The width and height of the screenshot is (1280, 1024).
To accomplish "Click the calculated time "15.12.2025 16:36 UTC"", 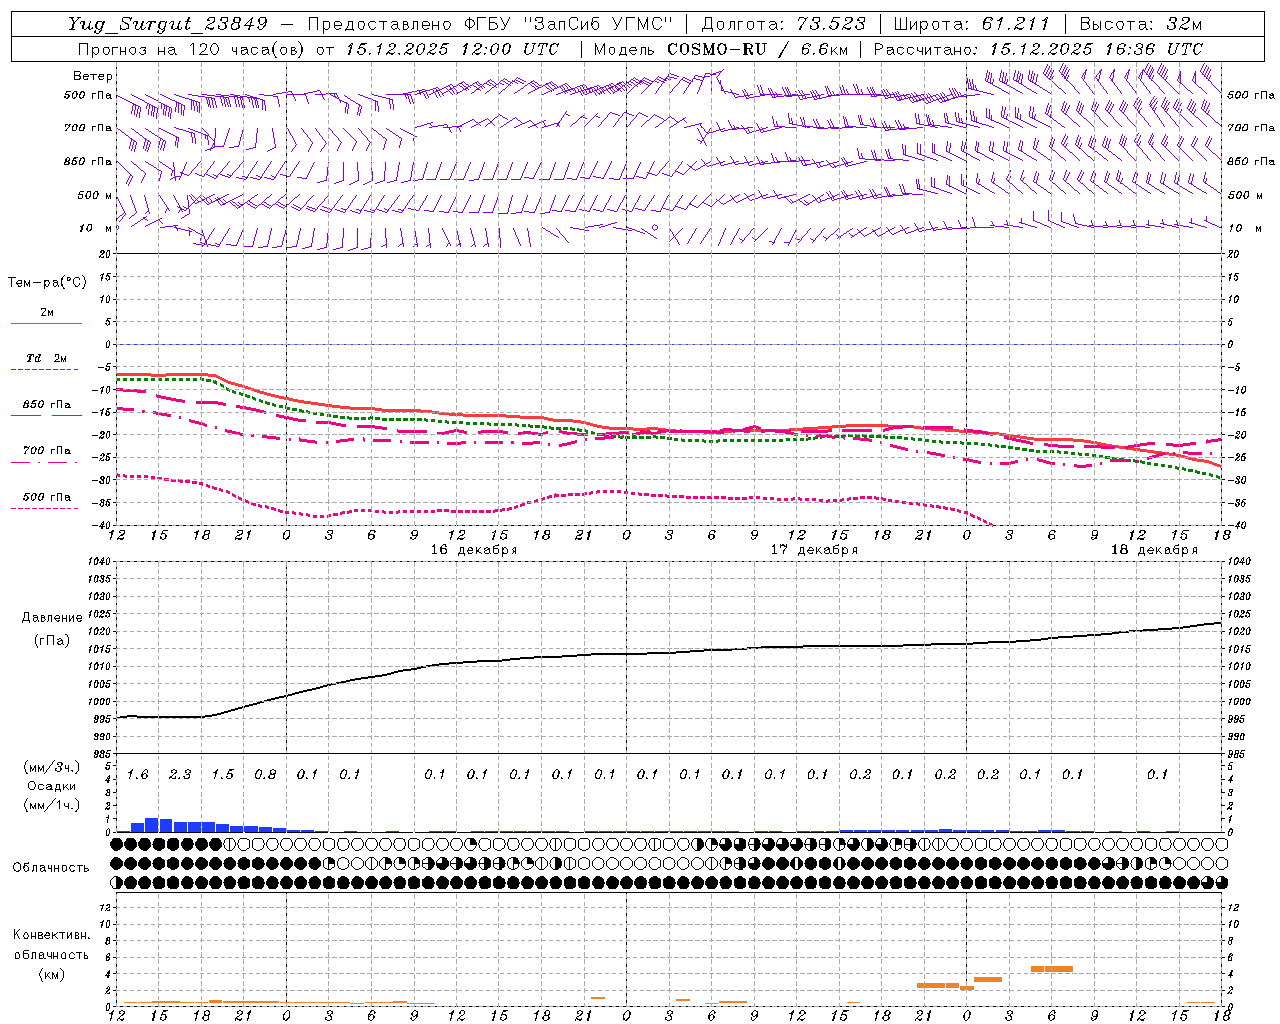I will [1096, 49].
